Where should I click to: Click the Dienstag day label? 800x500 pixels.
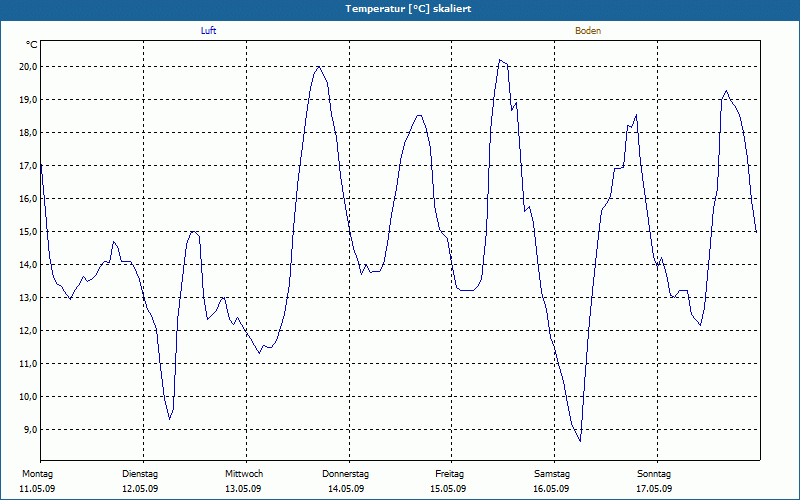coord(140,474)
